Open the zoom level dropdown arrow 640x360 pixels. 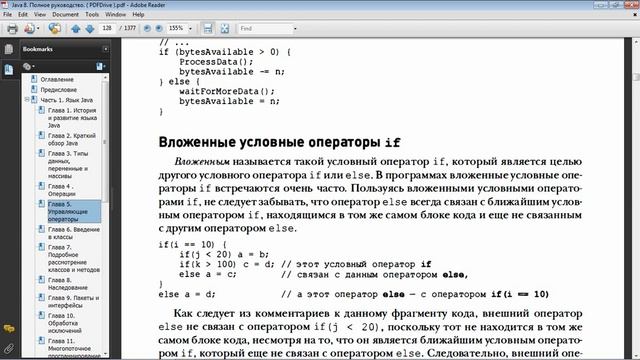click(190, 29)
